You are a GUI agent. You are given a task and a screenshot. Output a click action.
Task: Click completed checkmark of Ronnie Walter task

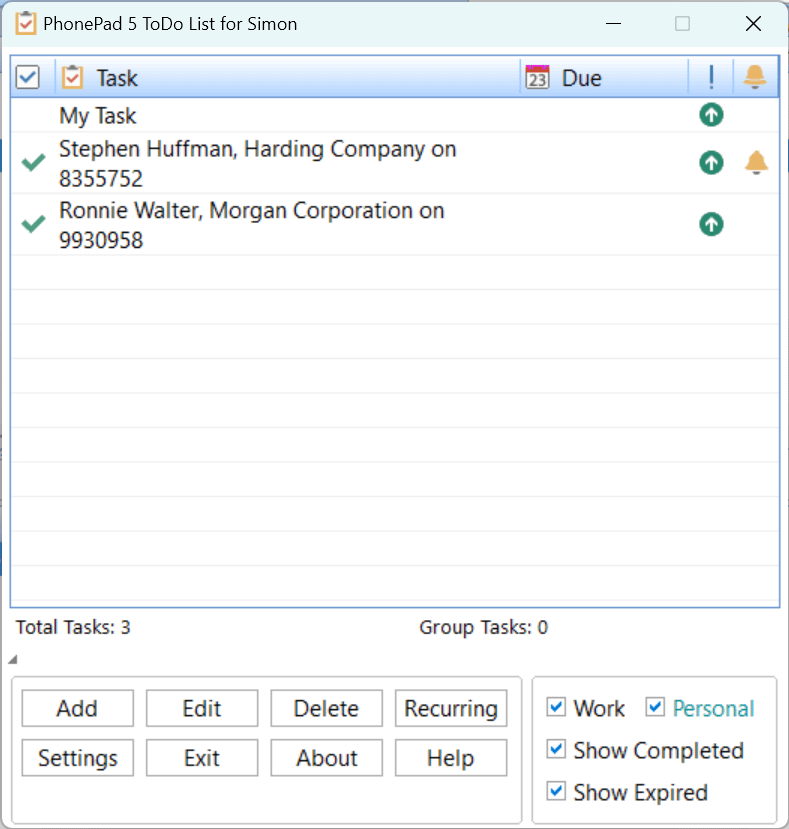coord(33,224)
